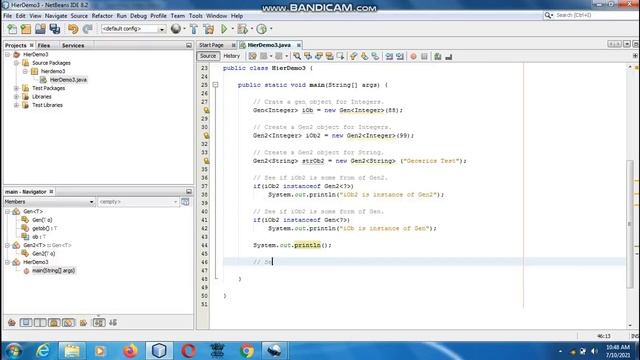
Task: Click the Shift Line Right icon
Action: pyautogui.click(x=400, y=56)
